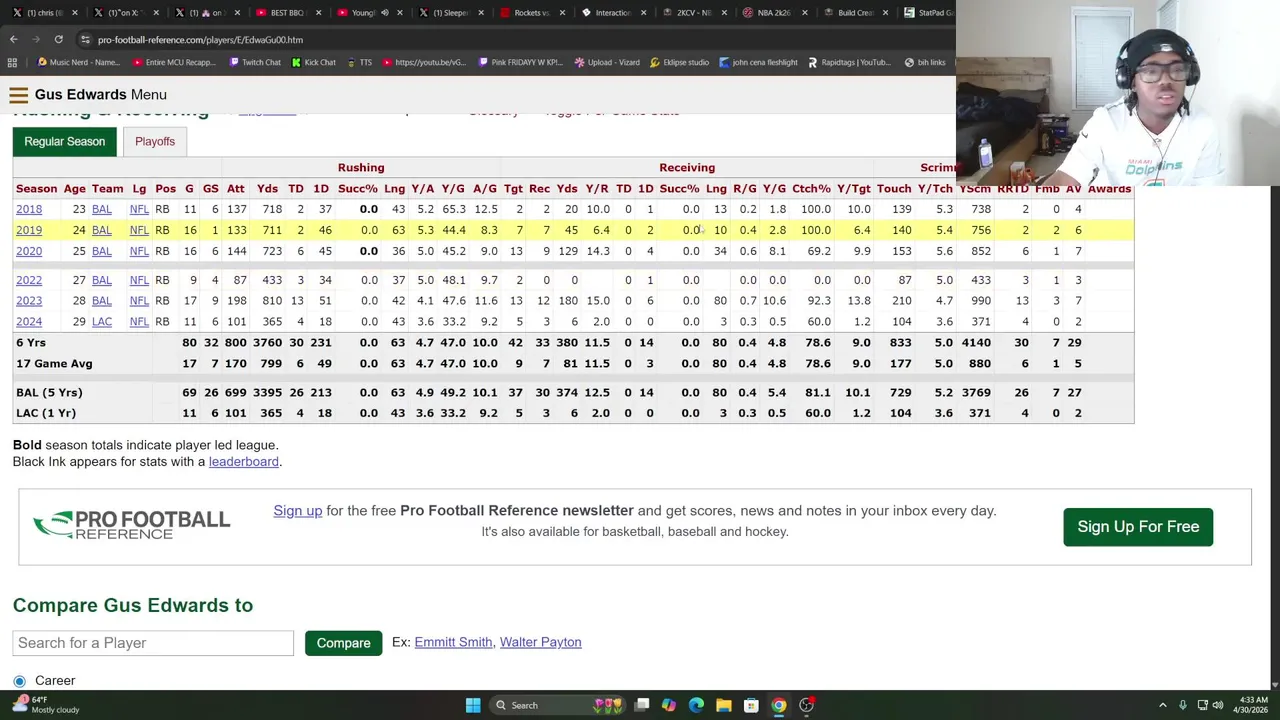This screenshot has width=1280, height=720.
Task: Open the Emmitt Smith example link
Action: click(x=453, y=642)
